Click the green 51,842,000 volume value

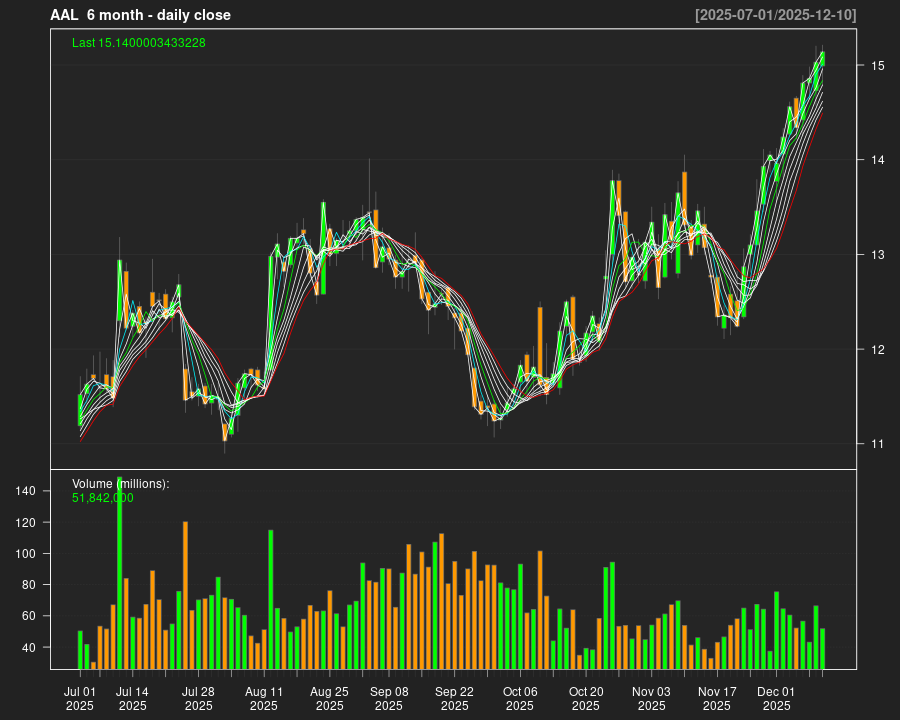pyautogui.click(x=103, y=497)
